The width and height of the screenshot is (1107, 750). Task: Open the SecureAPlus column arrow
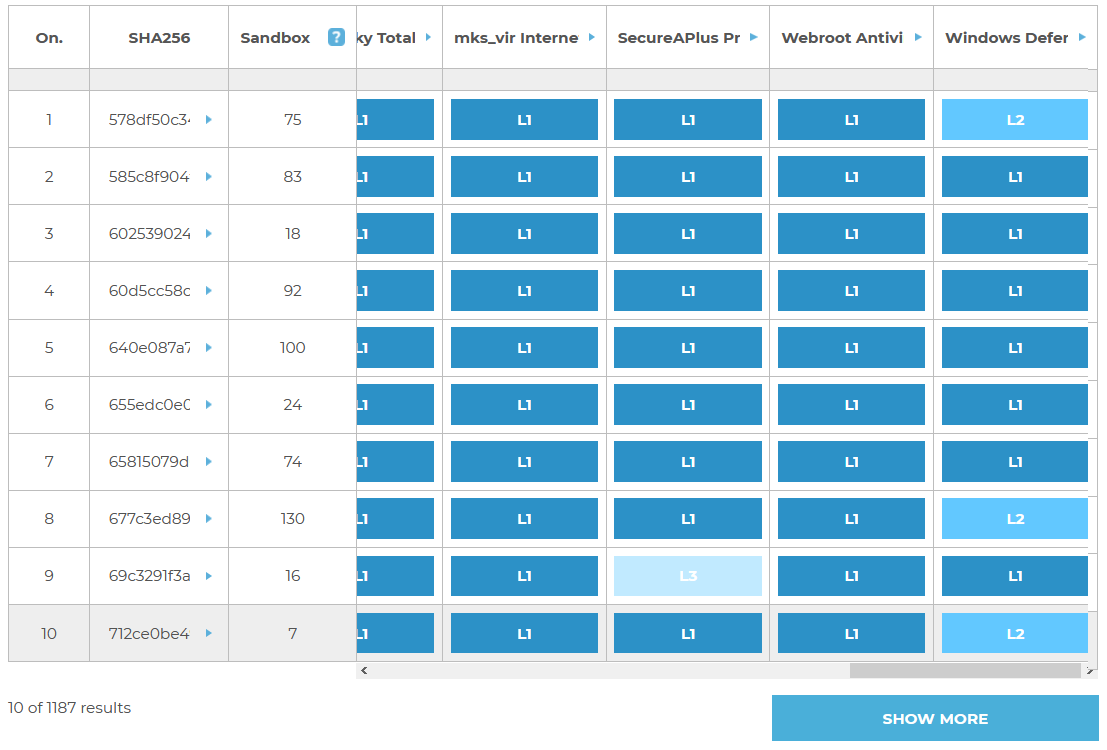pos(755,38)
